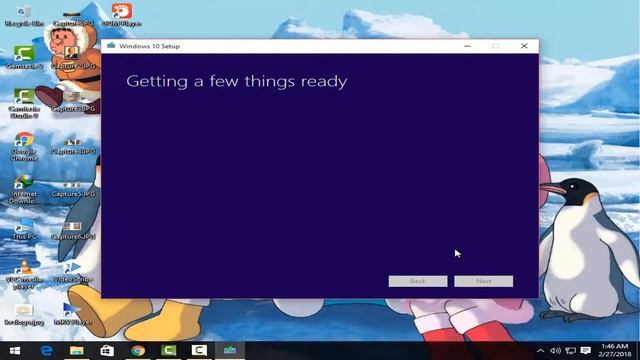Minimize the Windows 10 Setup window
The image size is (640, 360).
pyautogui.click(x=467, y=46)
